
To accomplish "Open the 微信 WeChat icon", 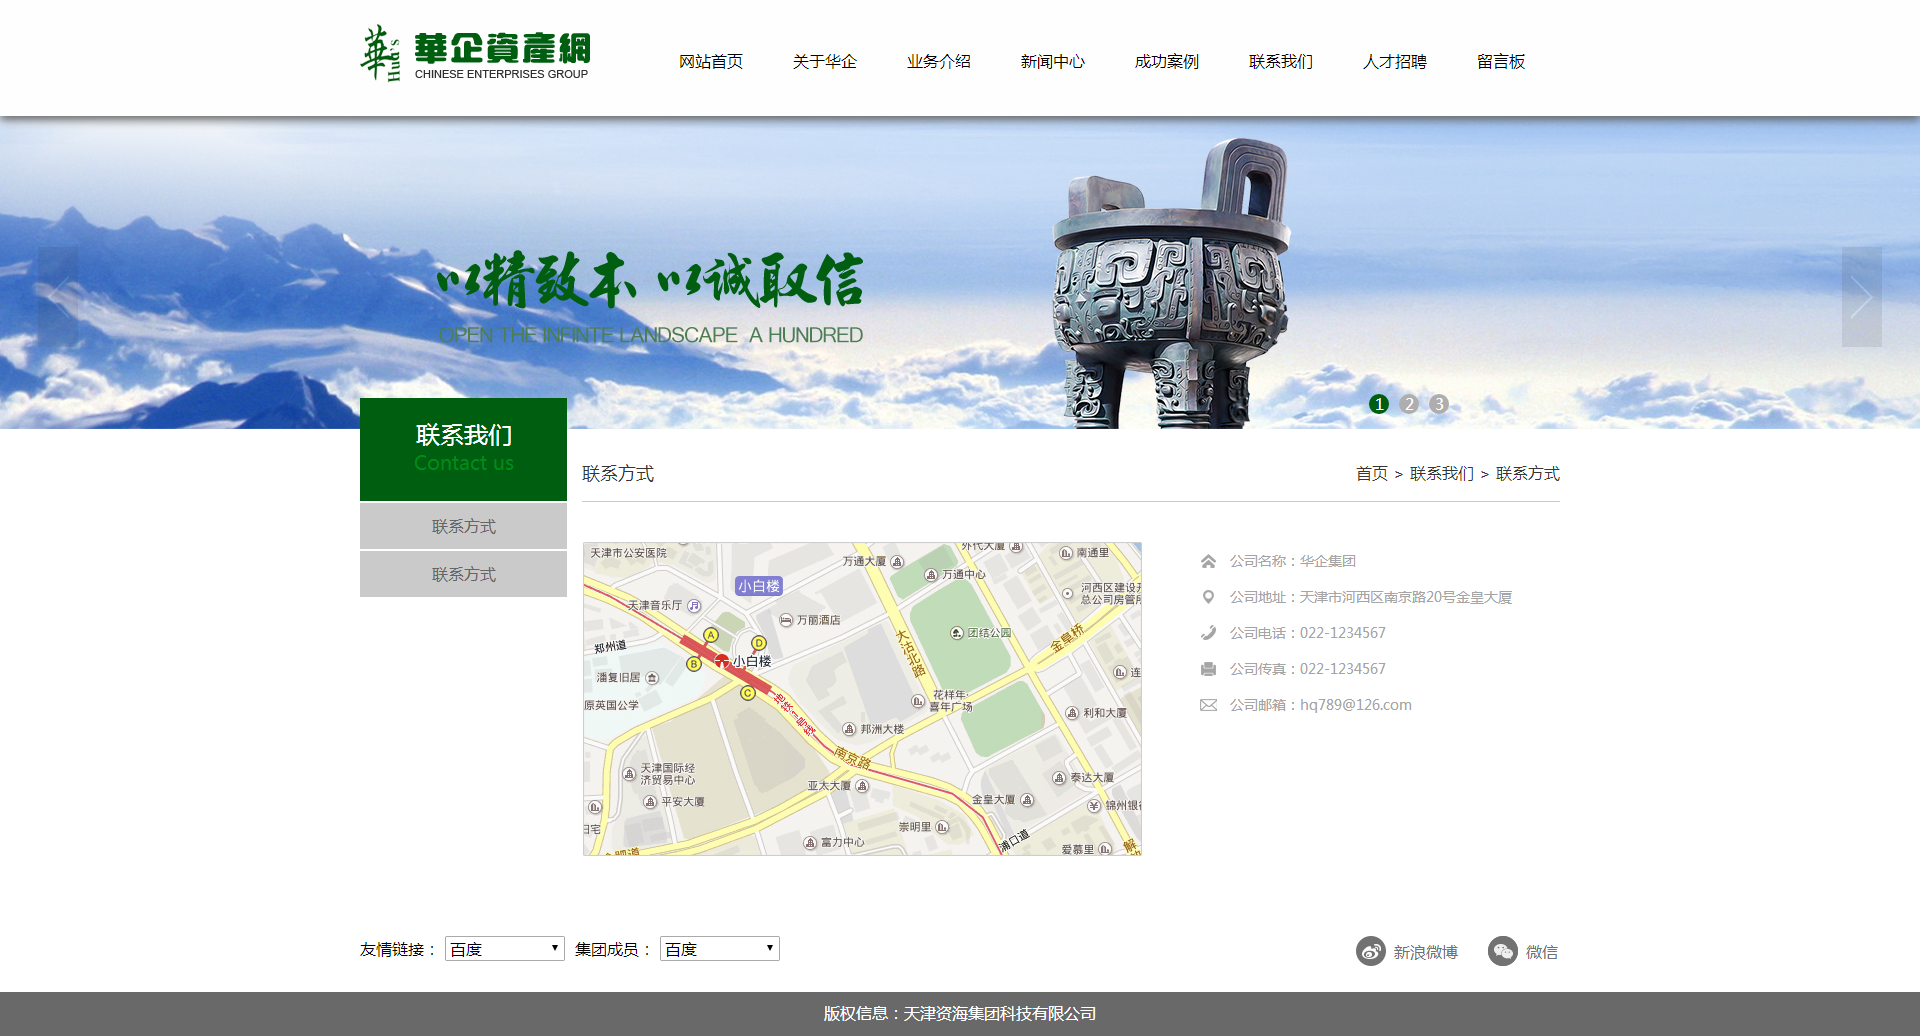I will (1503, 951).
